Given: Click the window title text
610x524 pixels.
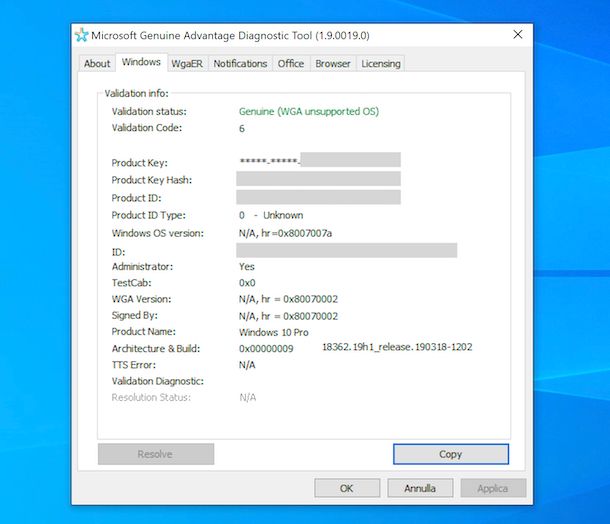Looking at the screenshot, I should pyautogui.click(x=230, y=35).
